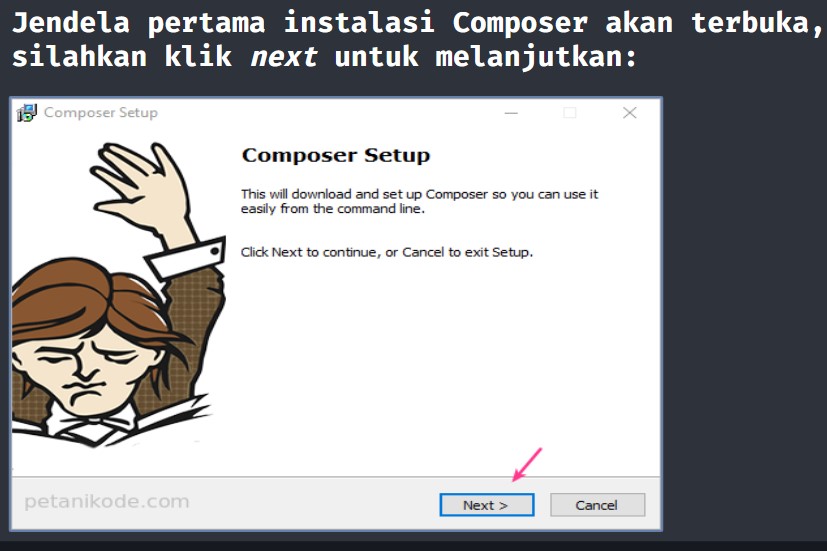Click "Jendela pertama instalasi" caption text
This screenshot has width=827, height=551.
point(223,23)
